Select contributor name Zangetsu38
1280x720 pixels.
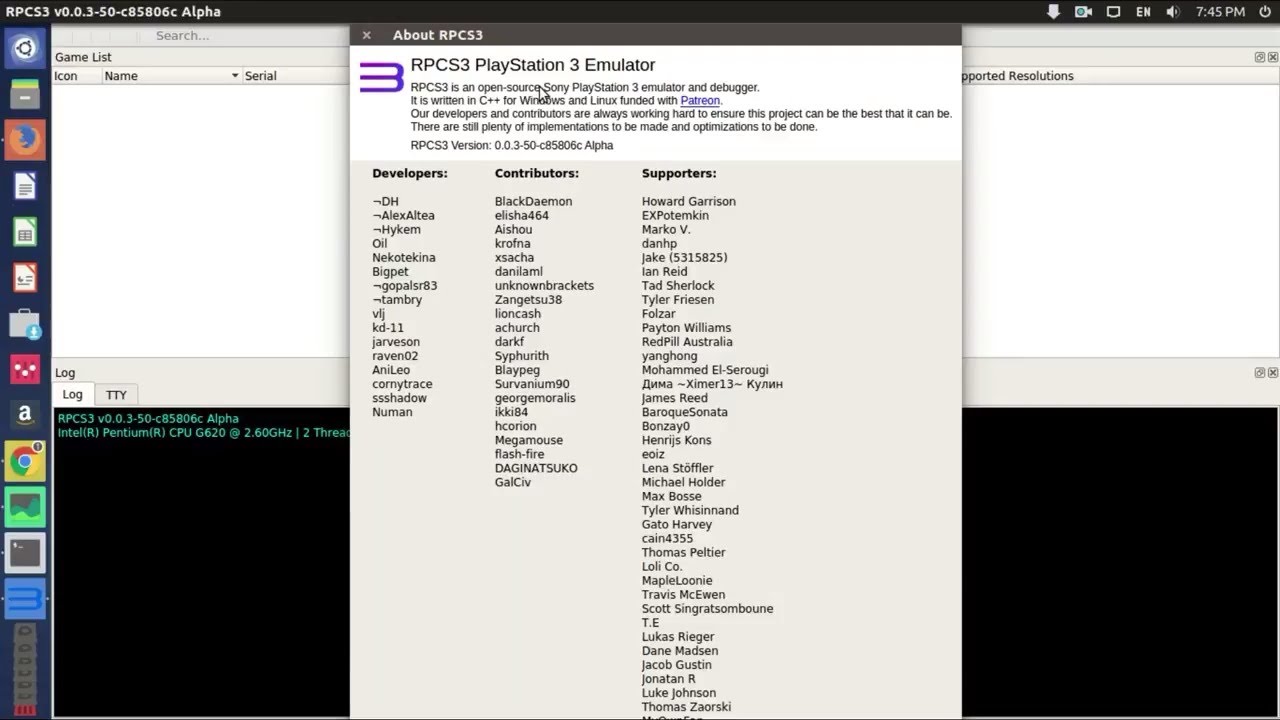528,300
